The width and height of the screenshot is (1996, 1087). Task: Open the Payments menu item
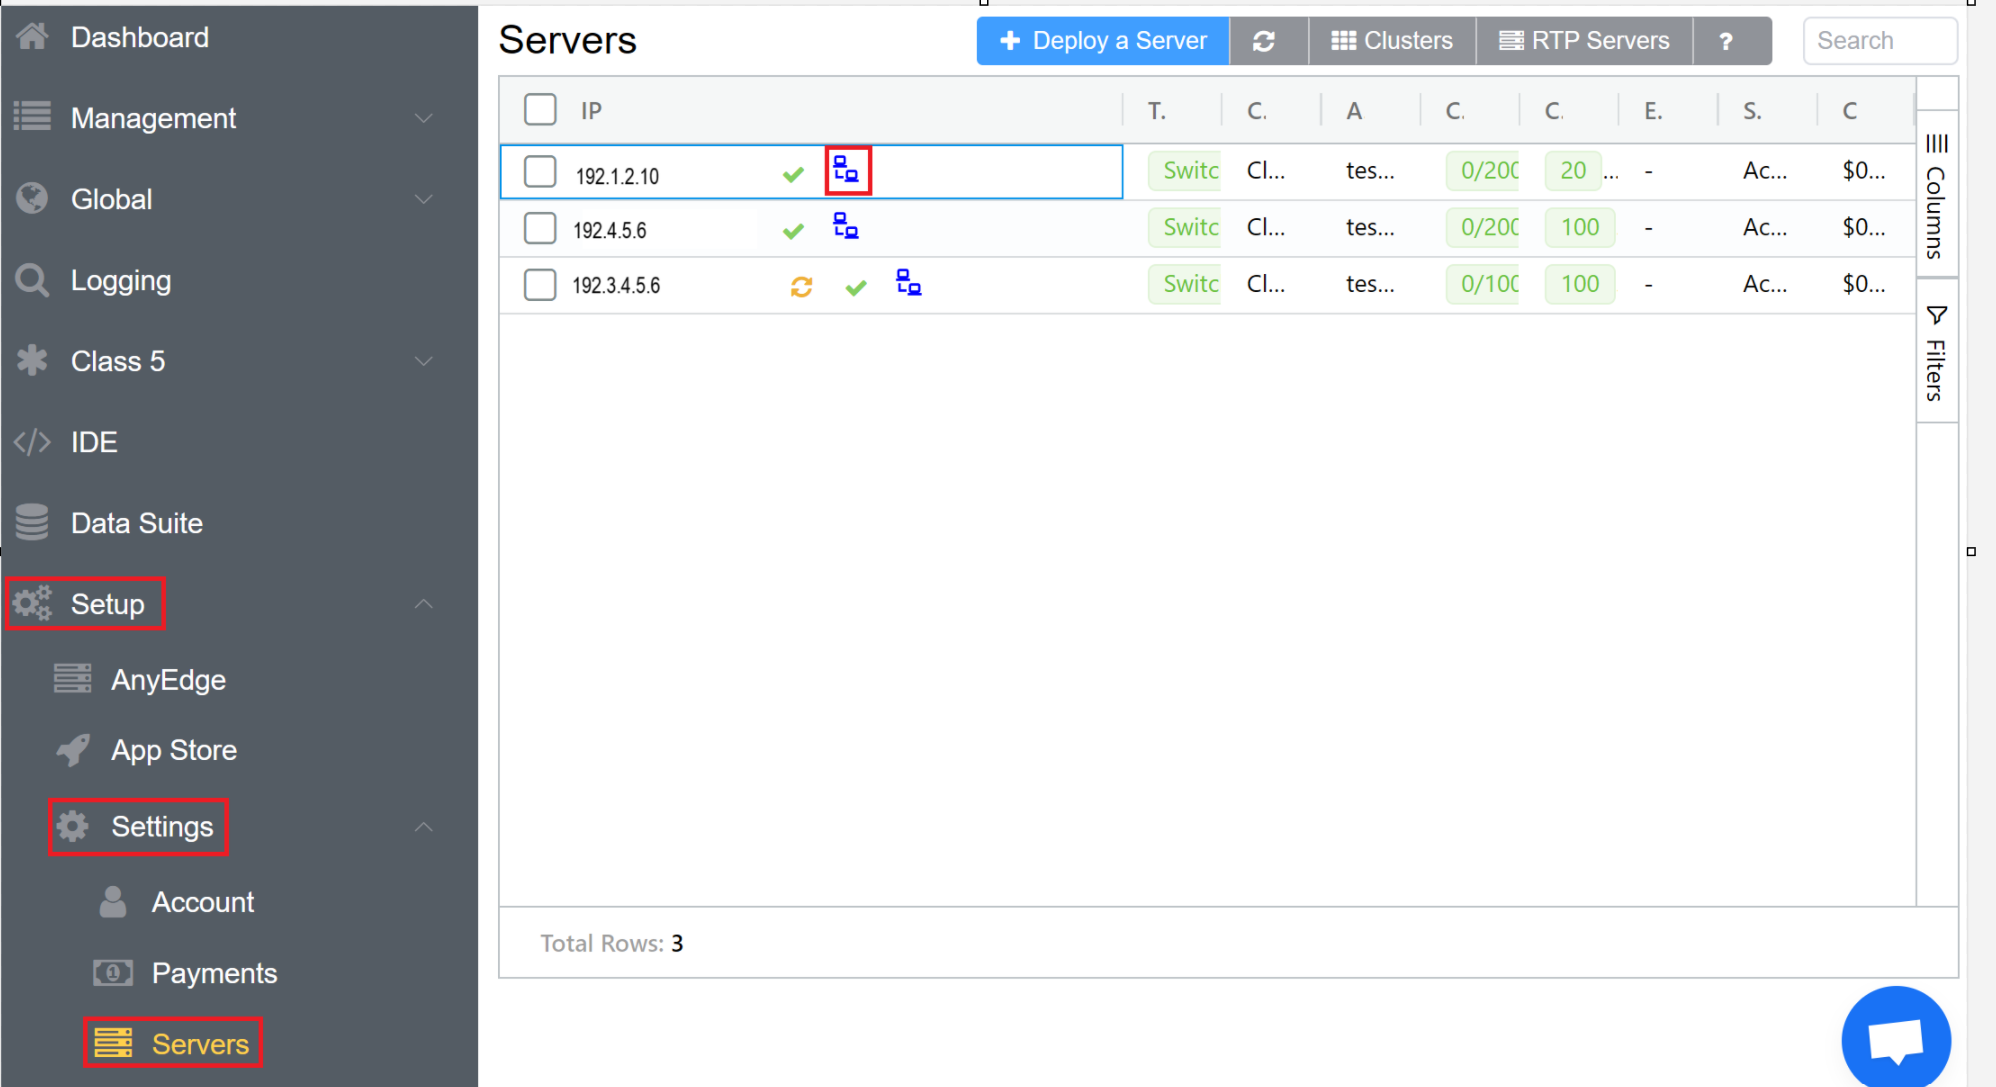[214, 973]
